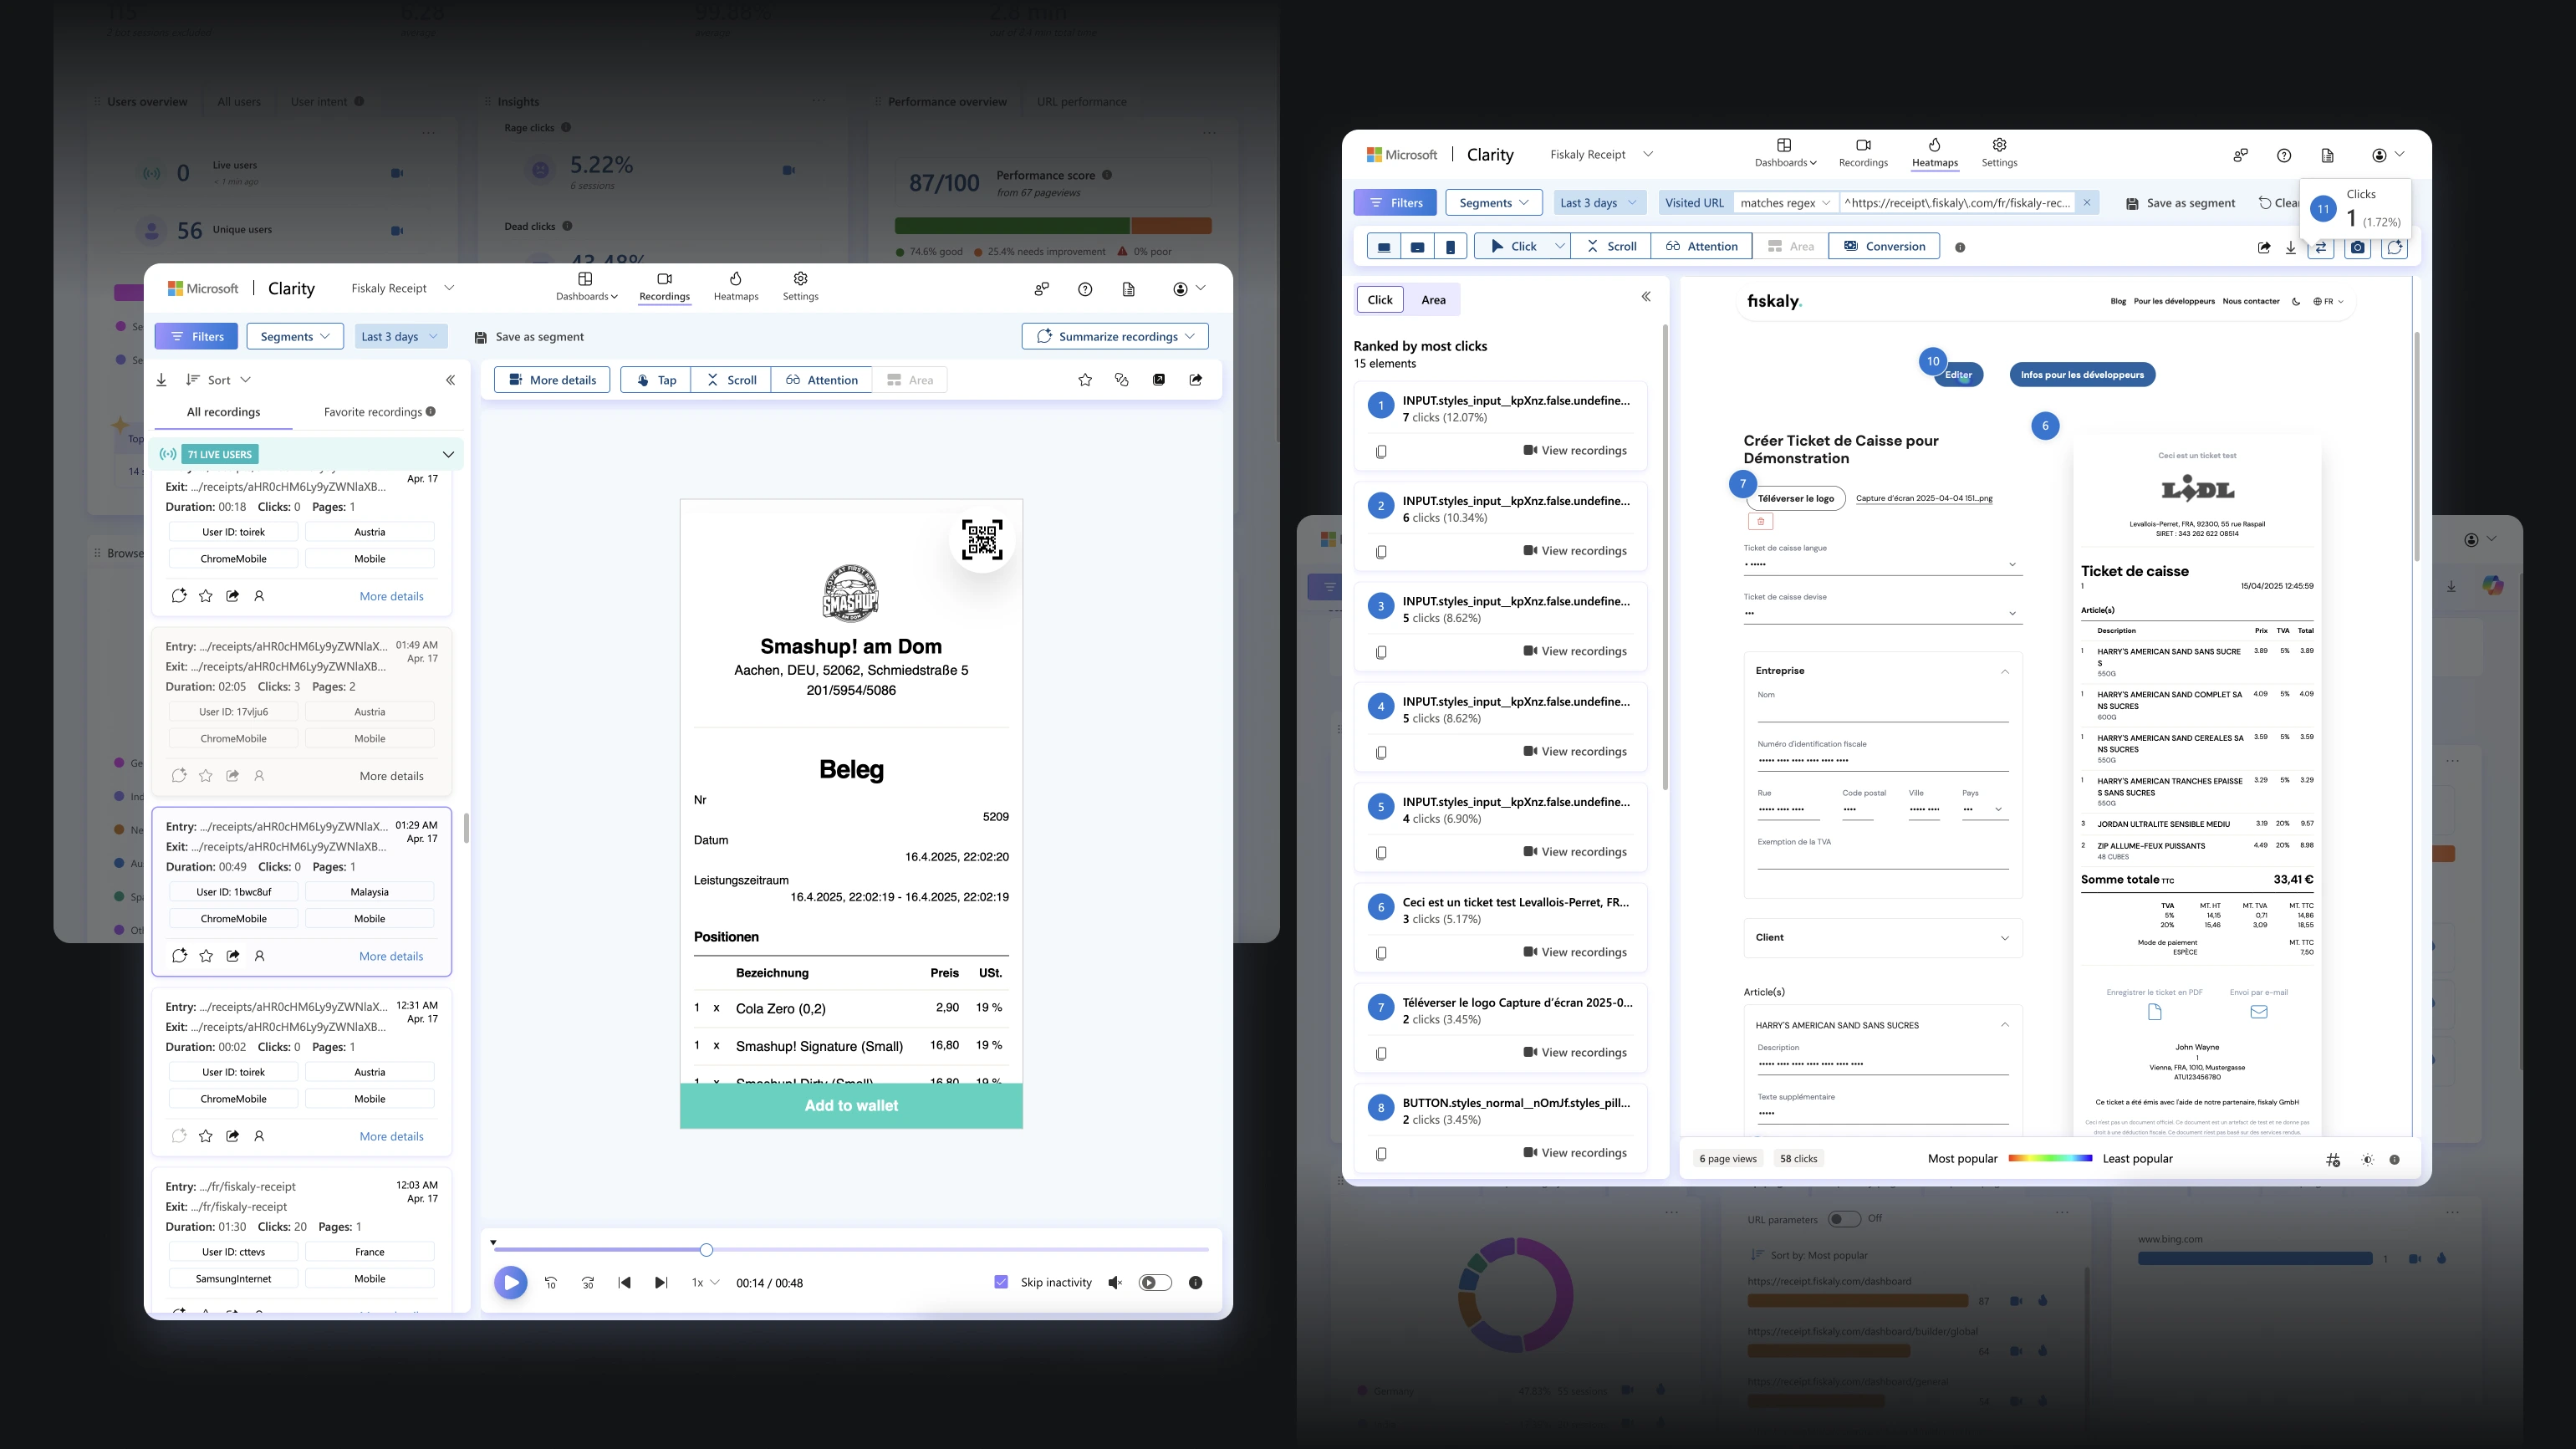
Task: Download the heatmap data
Action: pyautogui.click(x=2290, y=247)
